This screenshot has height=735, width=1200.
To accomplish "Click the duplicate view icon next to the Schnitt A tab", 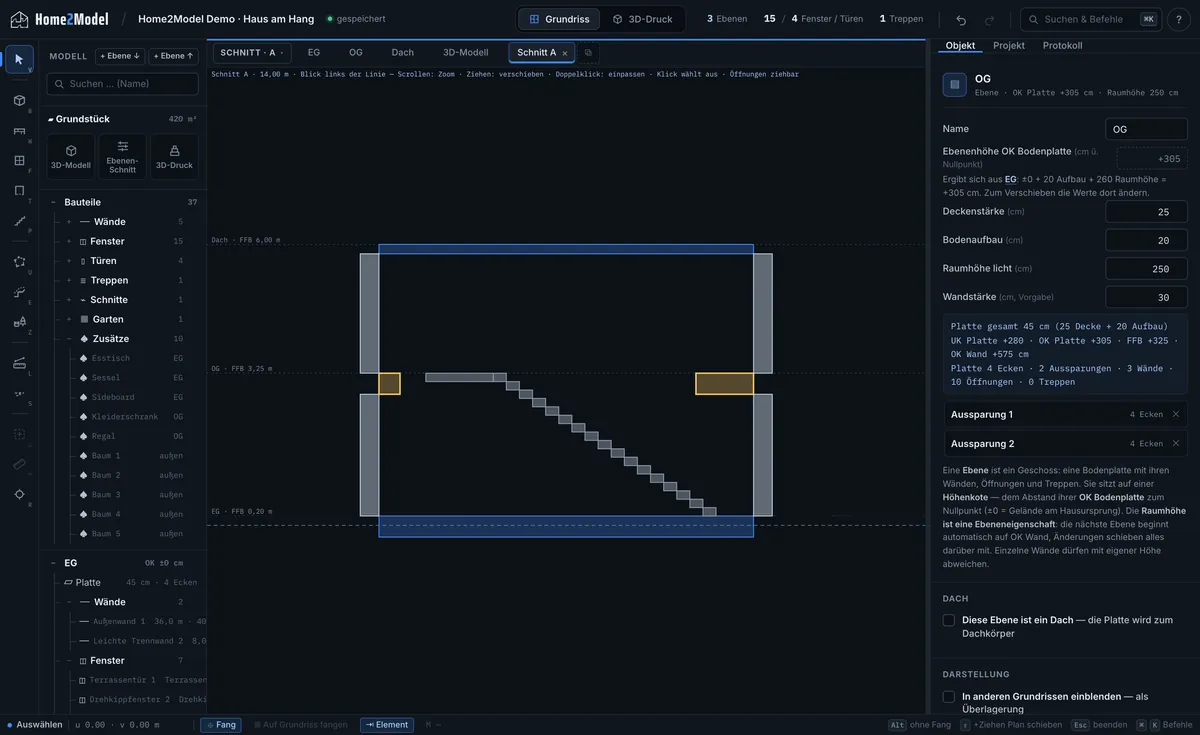I will click(x=588, y=53).
